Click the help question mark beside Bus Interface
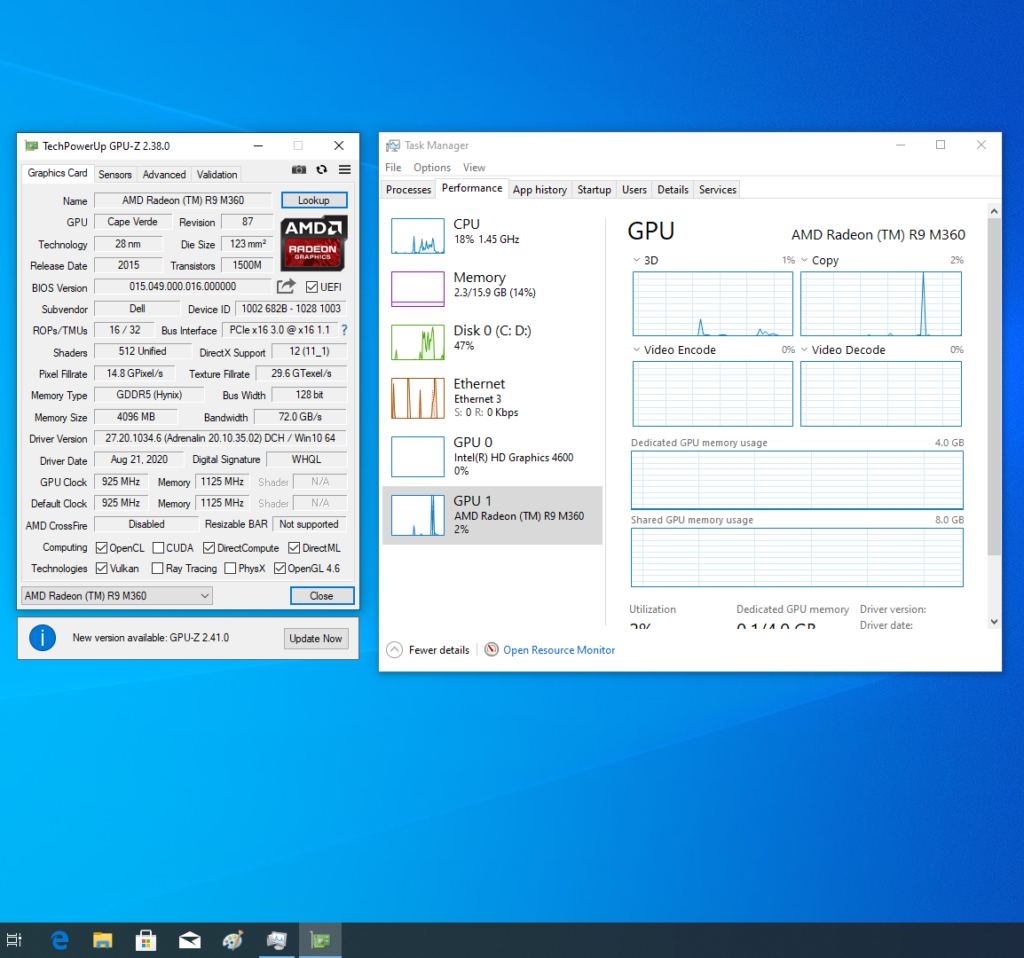 [x=344, y=330]
